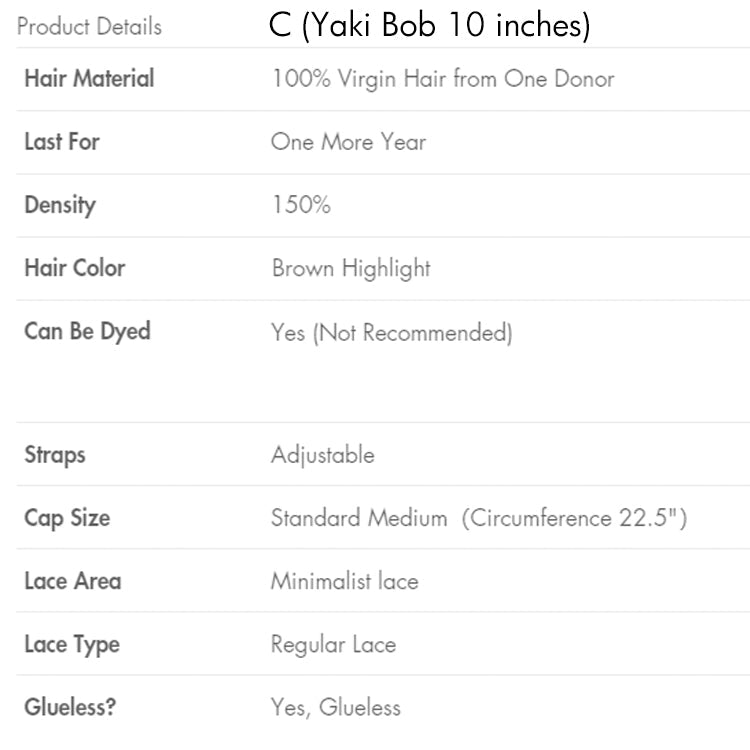Image resolution: width=750 pixels, height=750 pixels.
Task: Click the Density label
Action: coord(60,205)
